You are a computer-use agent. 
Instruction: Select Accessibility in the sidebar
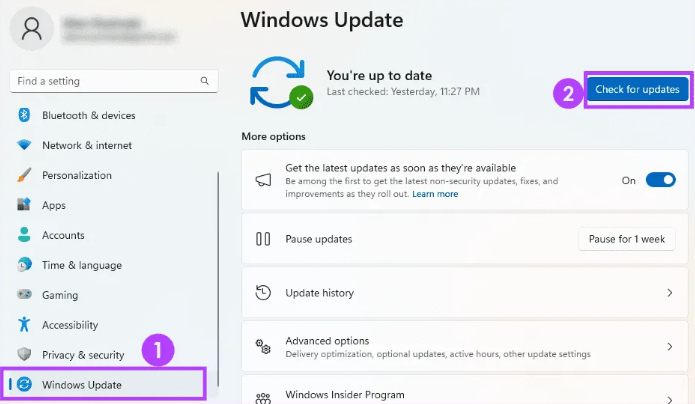click(114, 325)
